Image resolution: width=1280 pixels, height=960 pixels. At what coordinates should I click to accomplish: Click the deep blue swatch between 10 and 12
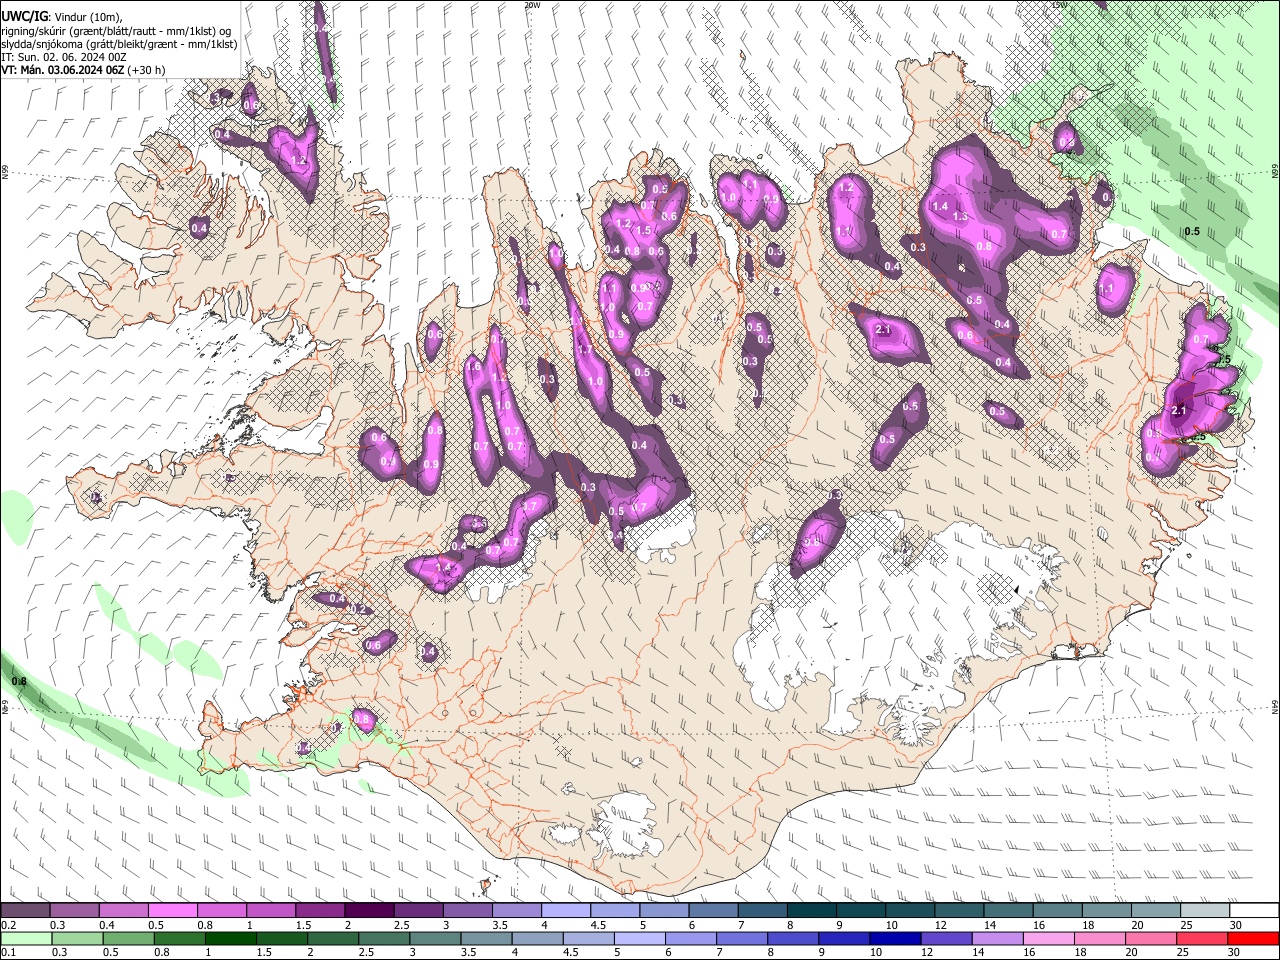tap(895, 939)
